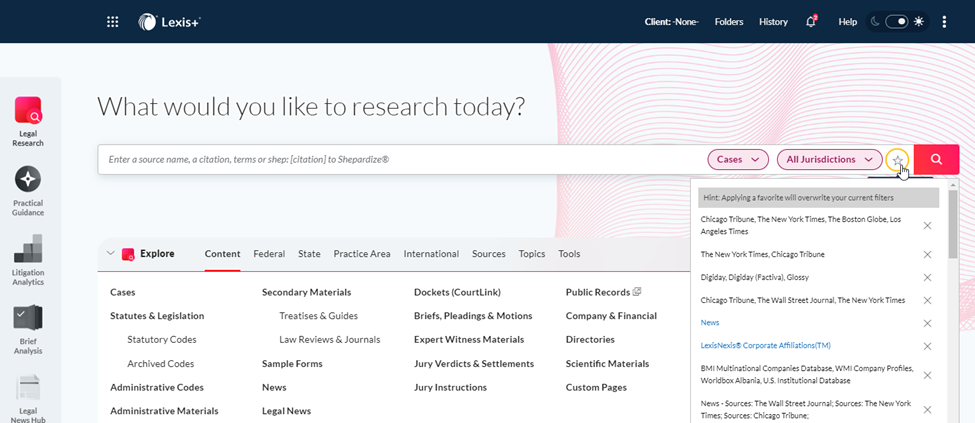
Task: Open the product switcher grid icon
Action: 113,22
